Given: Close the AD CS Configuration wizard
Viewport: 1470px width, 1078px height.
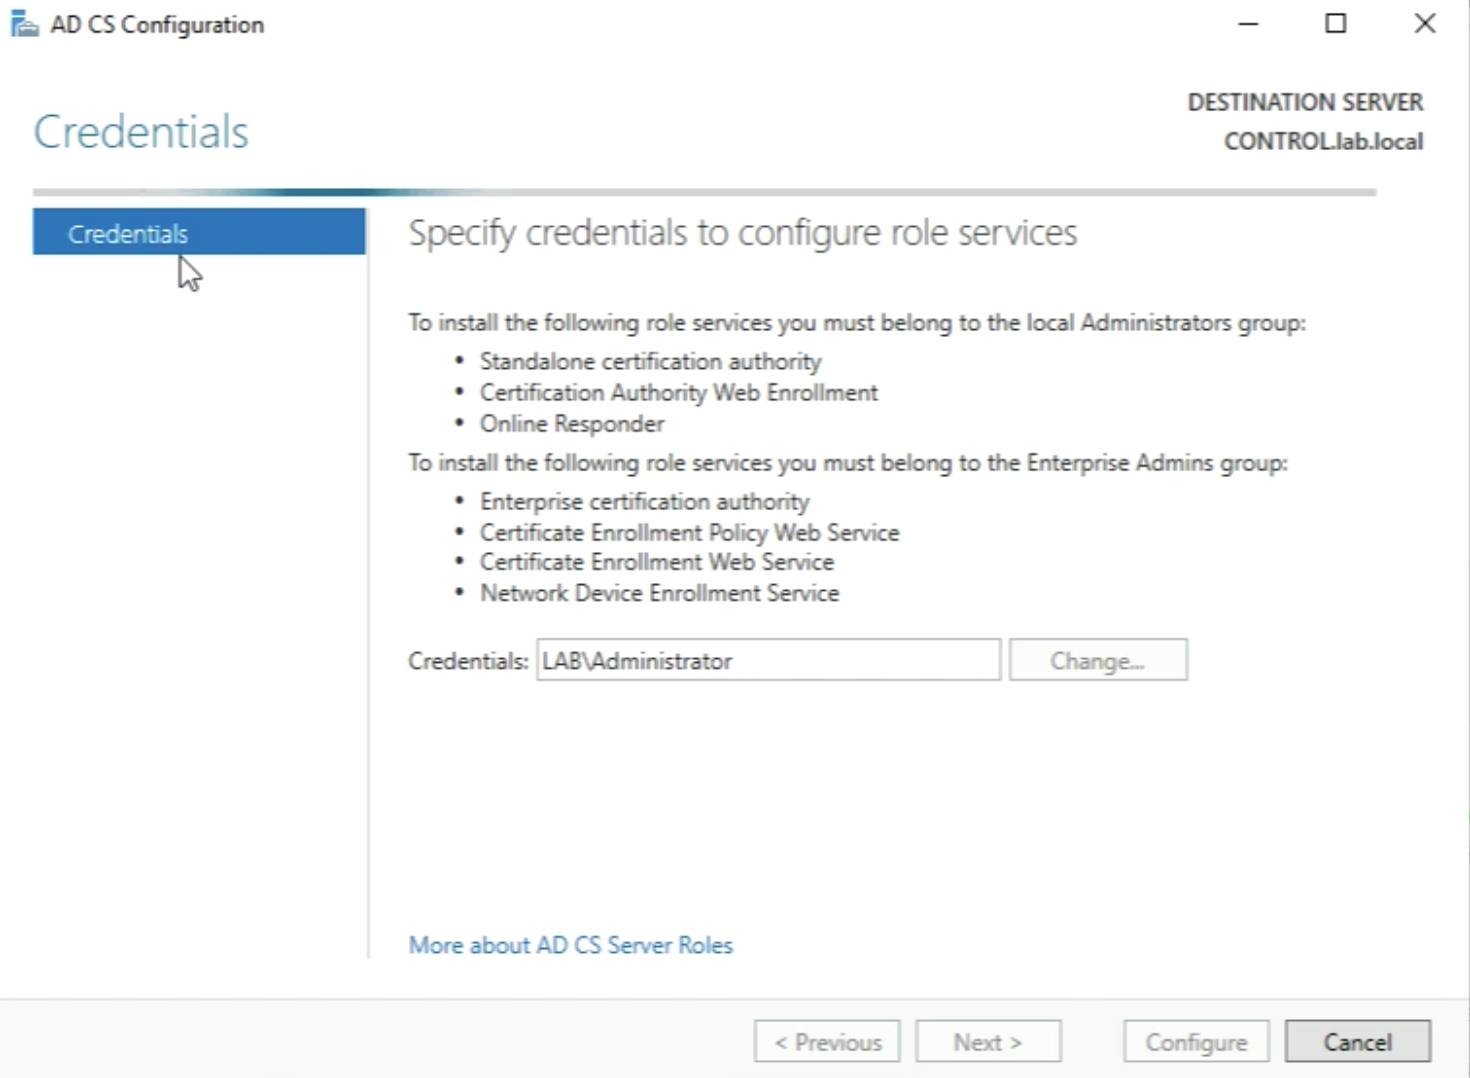Looking at the screenshot, I should pos(1424,24).
